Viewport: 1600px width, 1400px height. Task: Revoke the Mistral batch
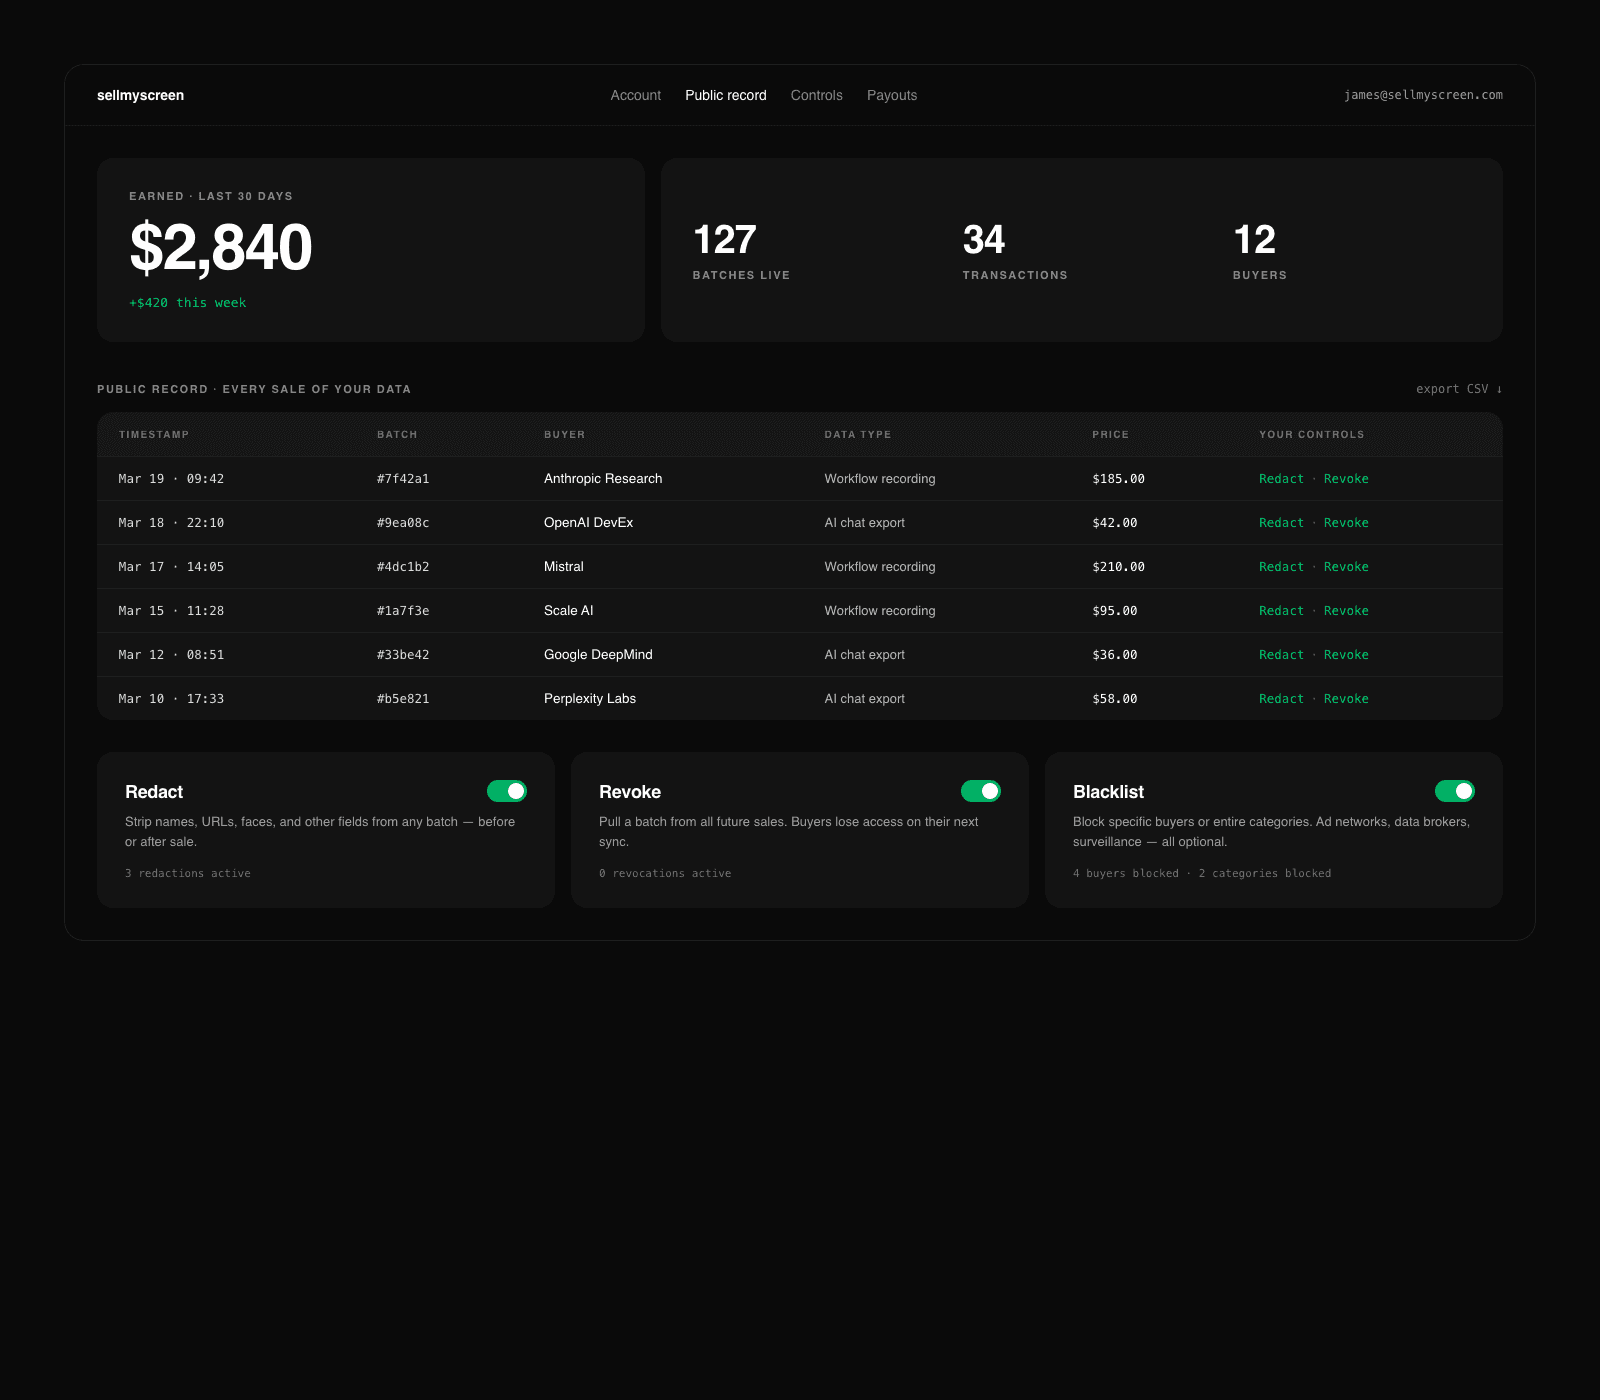coord(1346,567)
